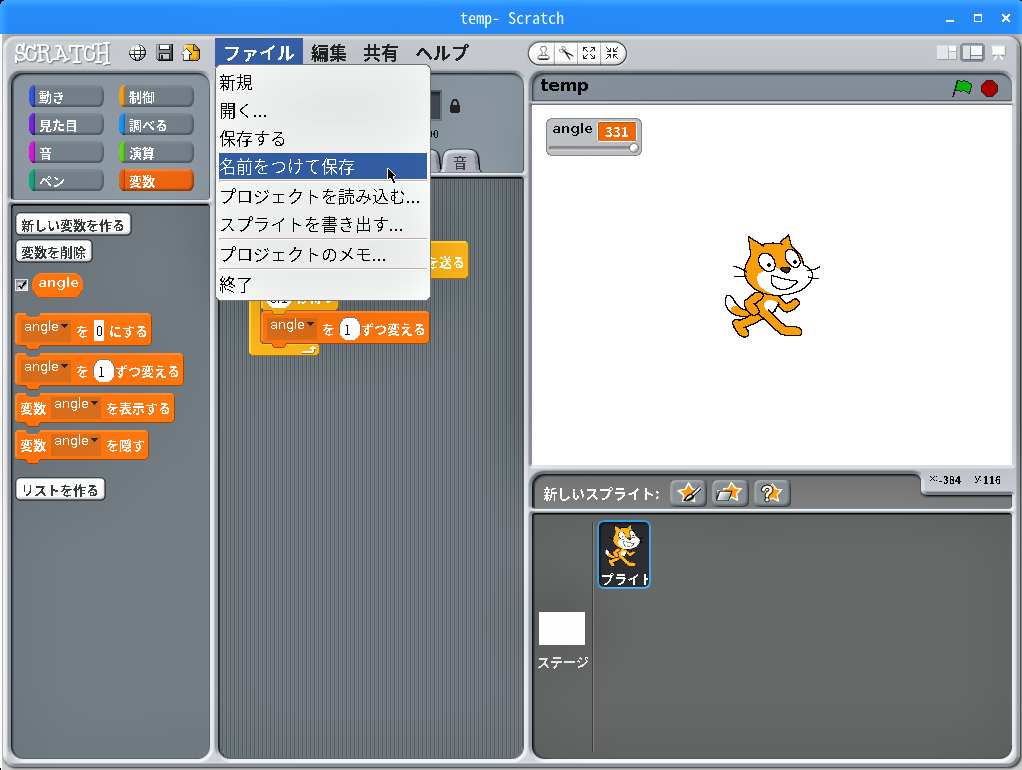1022x770 pixels.
Task: Open angle dropdown in 'を表示する' block
Action: pos(76,405)
